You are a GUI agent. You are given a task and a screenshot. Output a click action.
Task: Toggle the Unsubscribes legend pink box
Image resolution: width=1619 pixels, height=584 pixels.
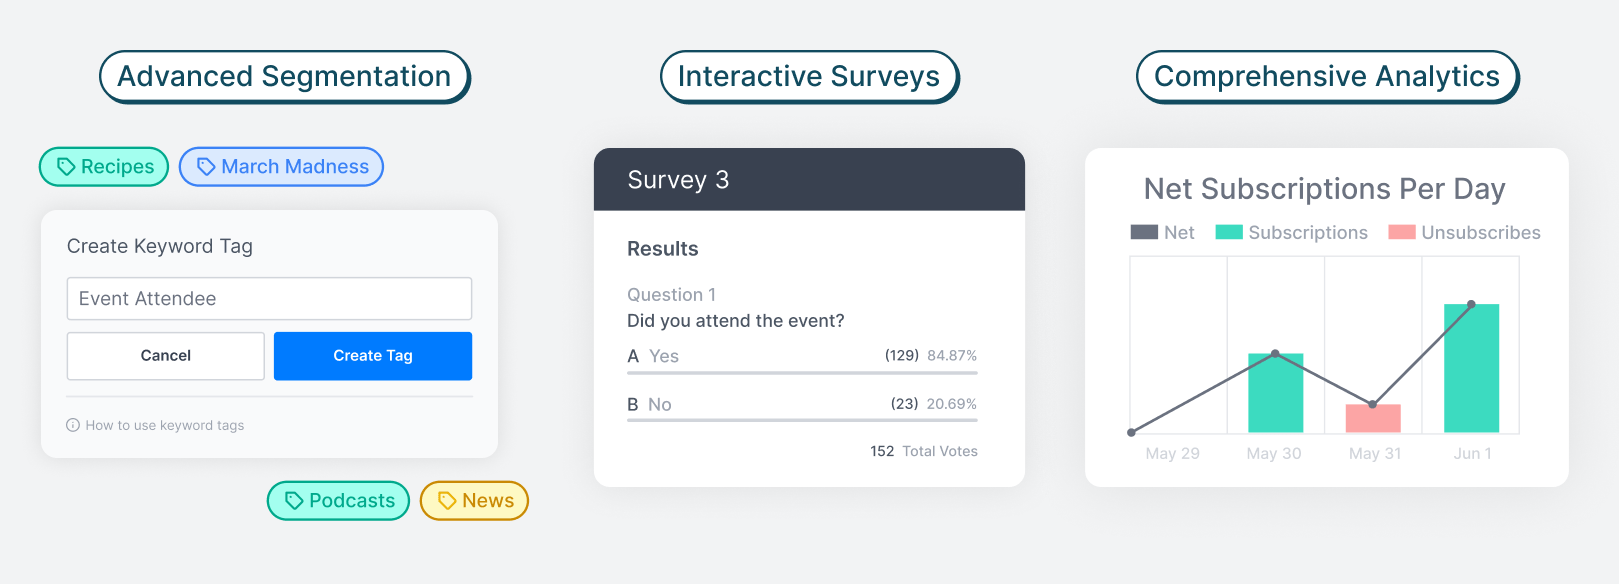coord(1402,232)
